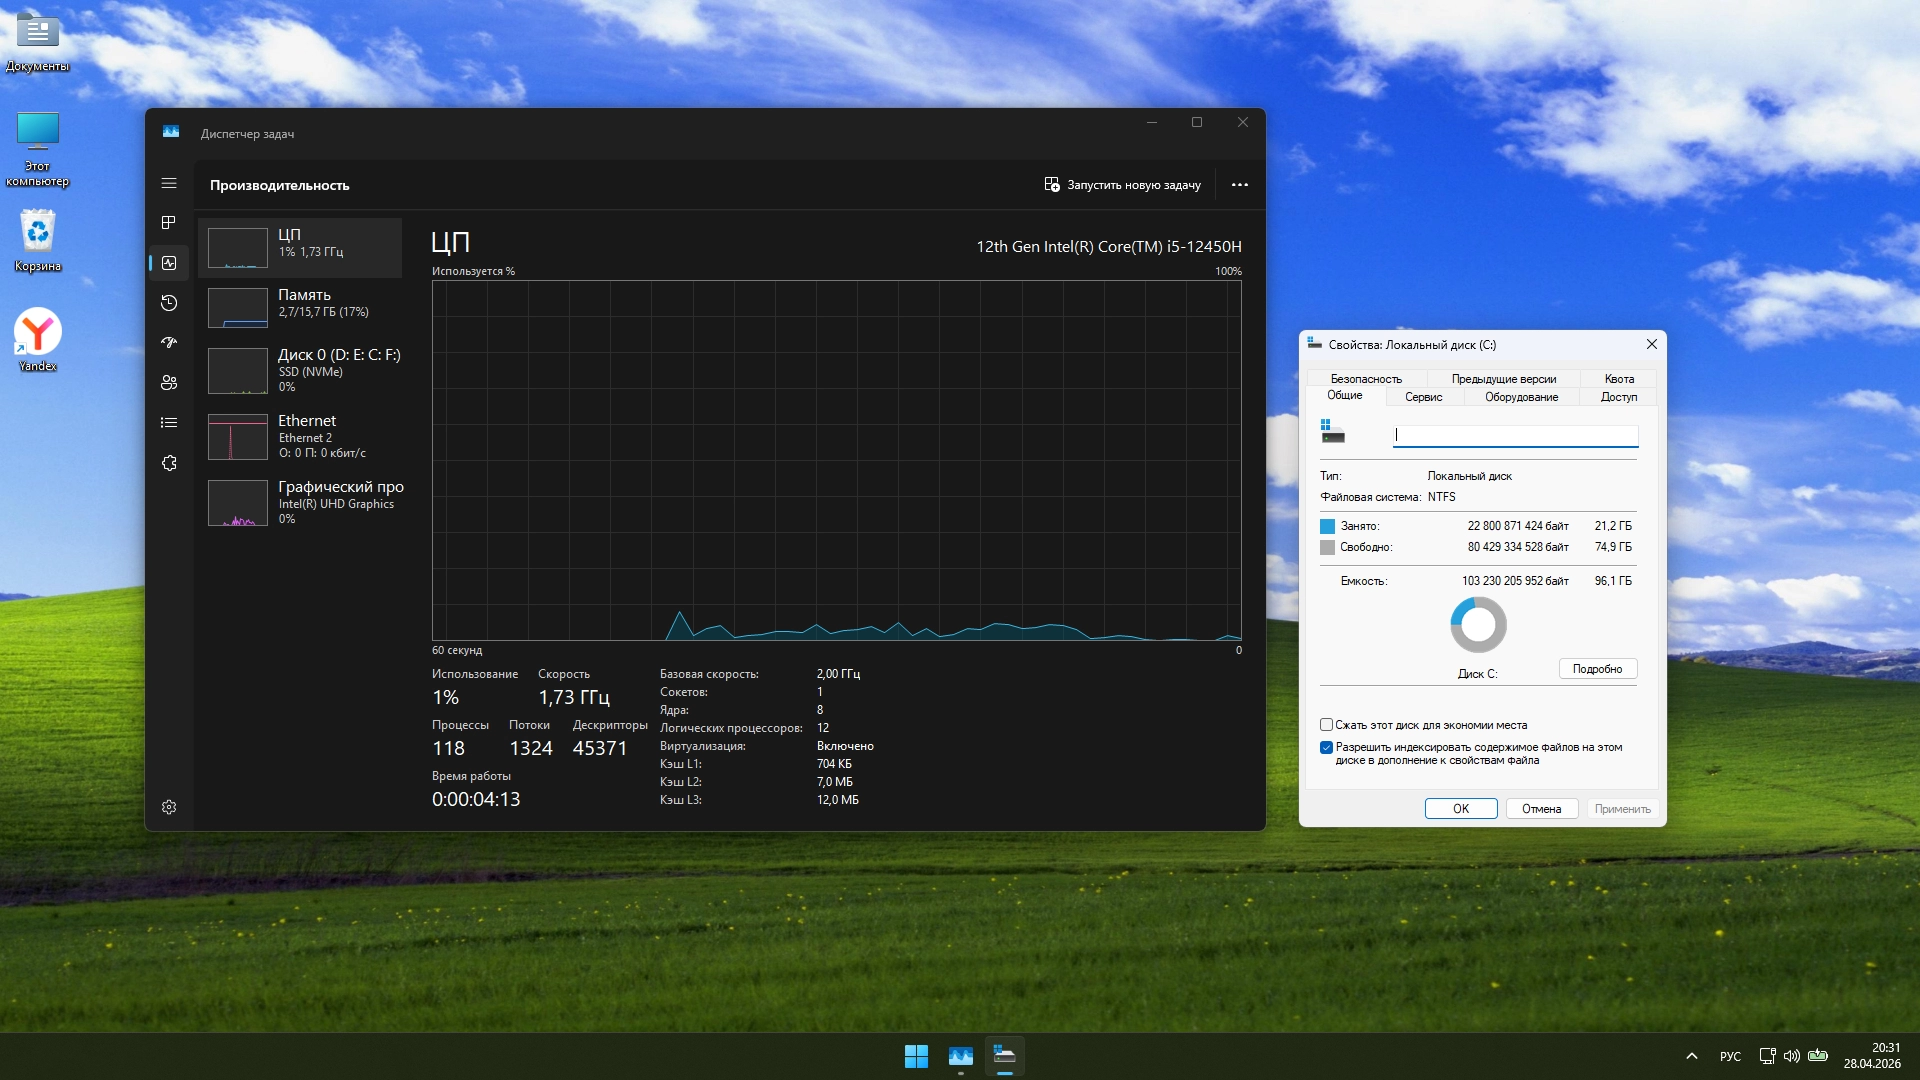Click the drive label text field
Image resolution: width=1920 pixels, height=1080 pixels.
click(1515, 435)
